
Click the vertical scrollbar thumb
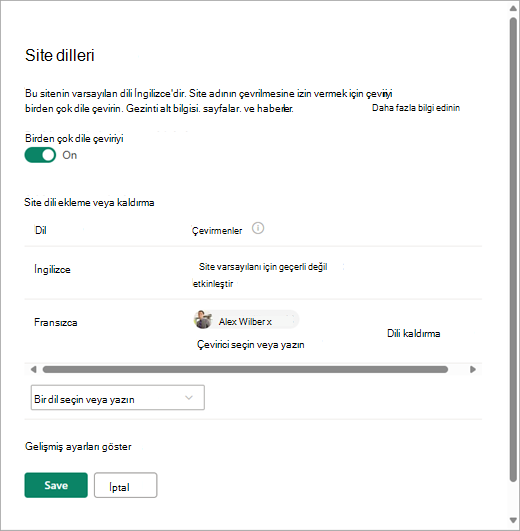[514, 249]
